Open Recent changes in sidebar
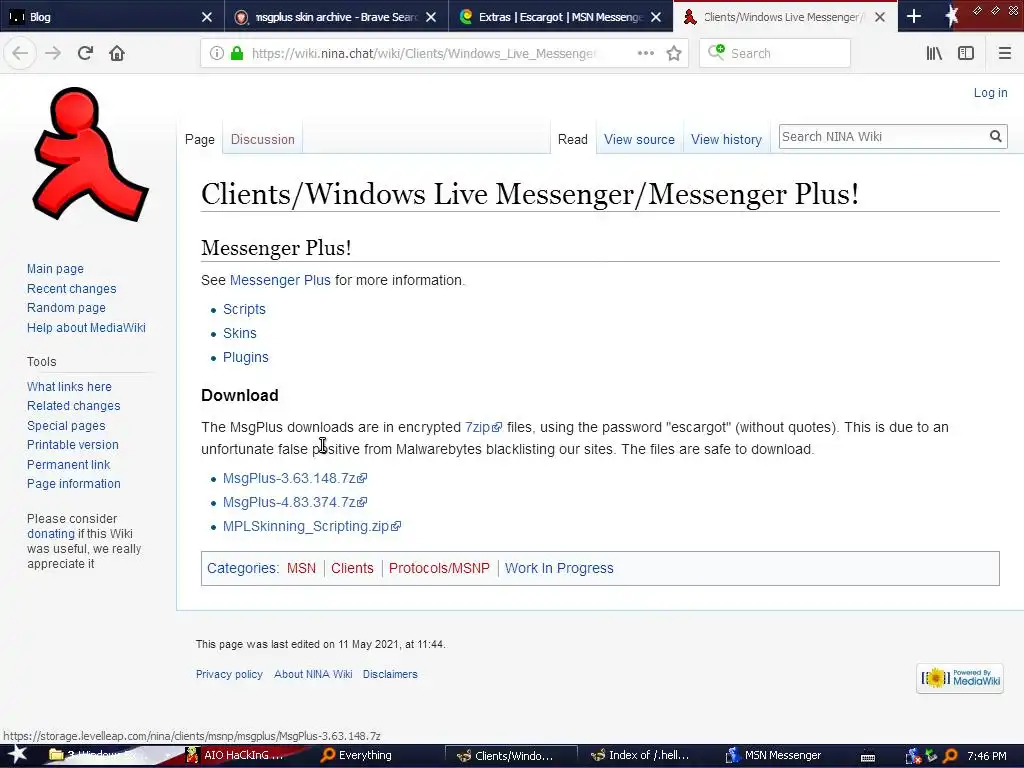Screen dimensions: 1024x768 coord(71,289)
